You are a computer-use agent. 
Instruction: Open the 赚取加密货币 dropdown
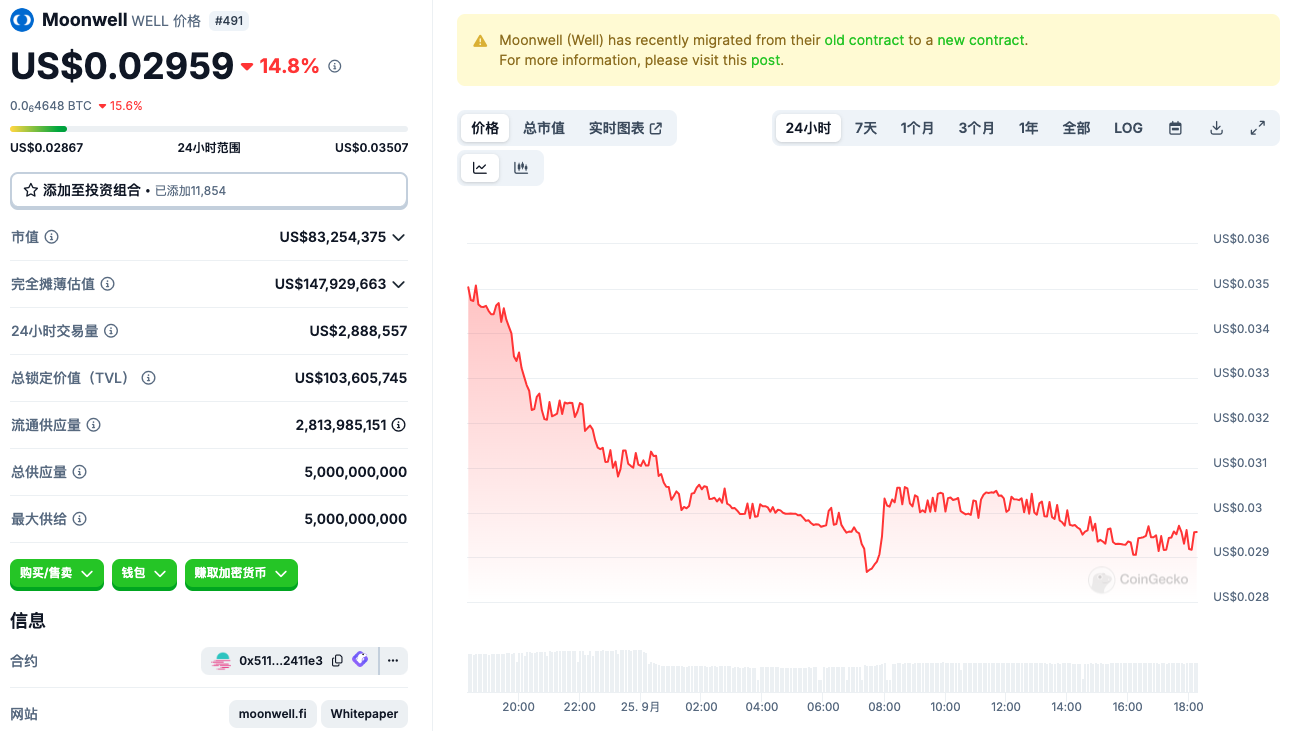[x=241, y=574]
